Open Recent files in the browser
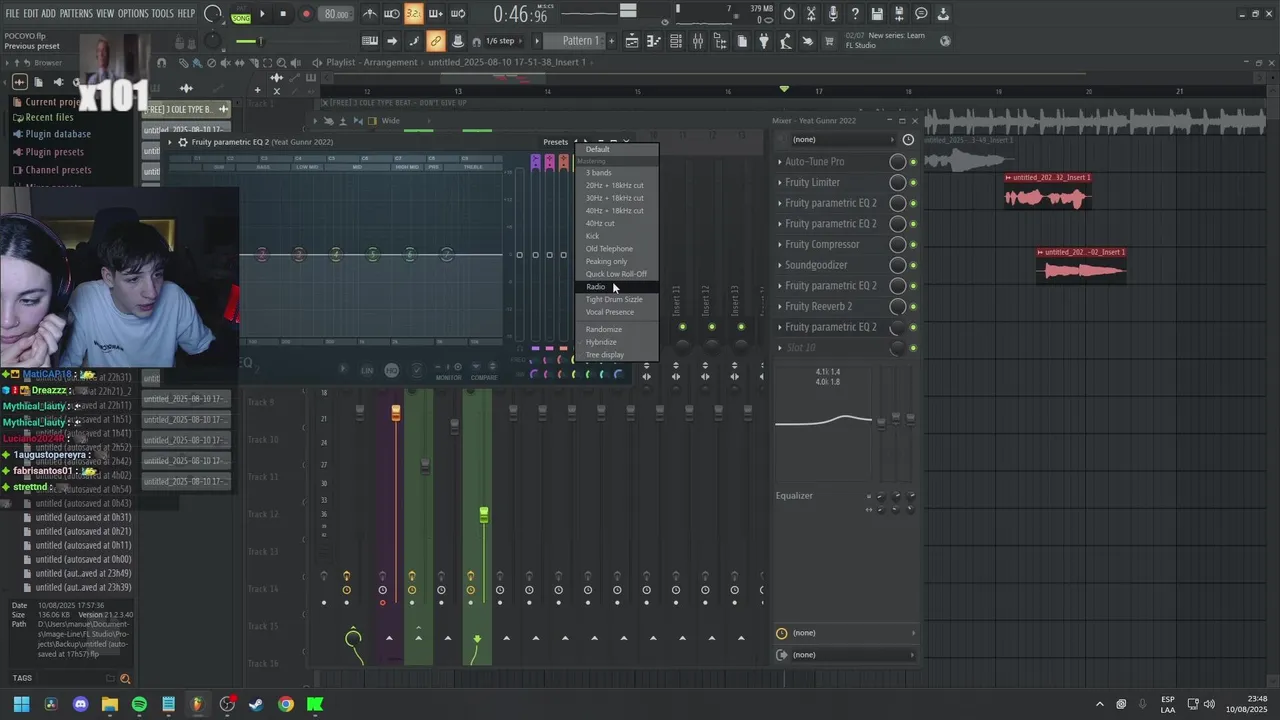 49,117
